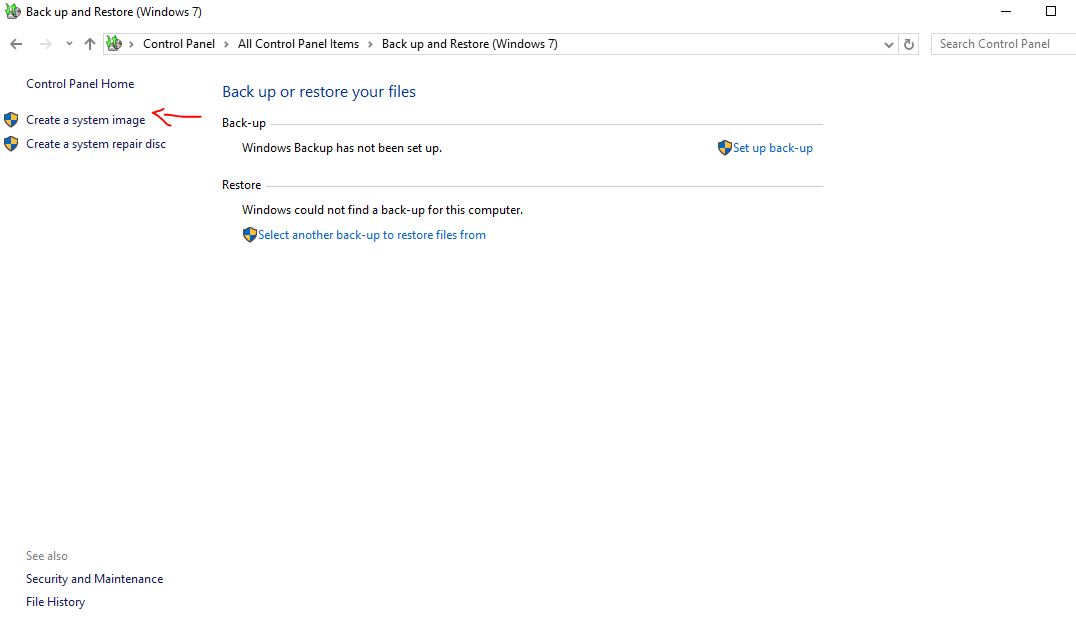
Task: Click the 'Restore' section label
Action: [x=242, y=185]
